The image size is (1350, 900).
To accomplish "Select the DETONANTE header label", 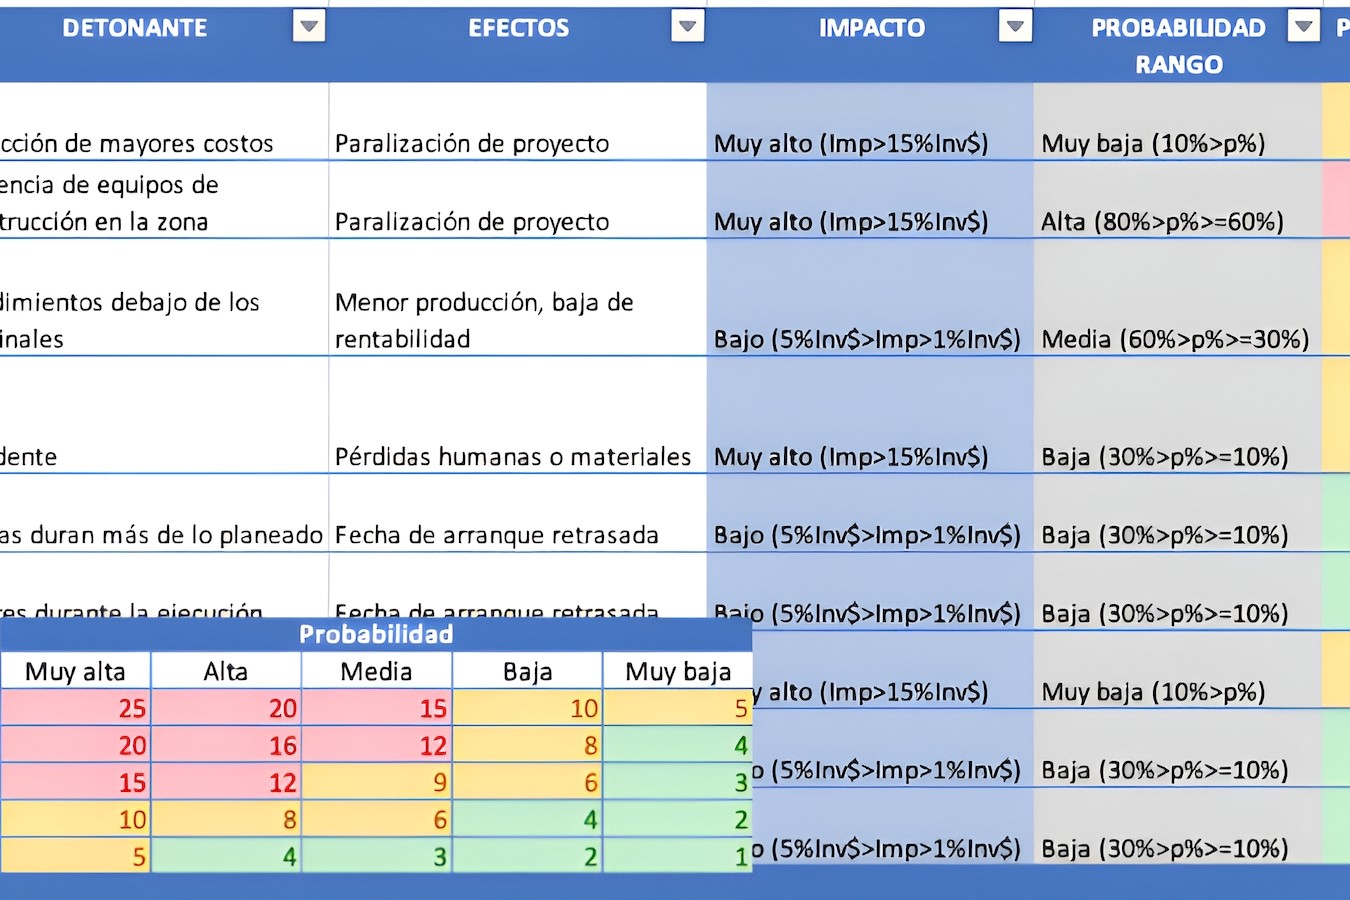I will pyautogui.click(x=135, y=28).
